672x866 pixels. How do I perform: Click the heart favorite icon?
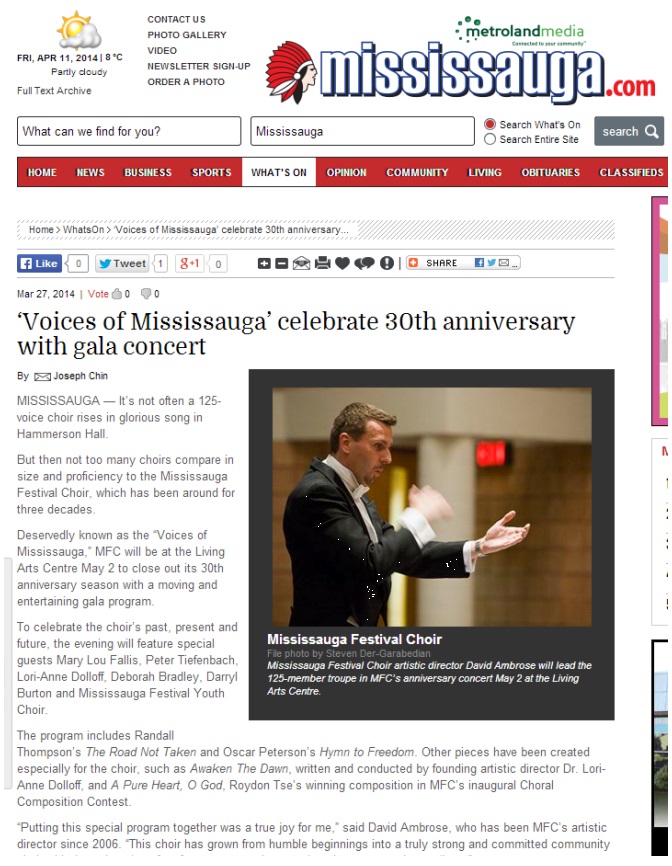tap(342, 263)
